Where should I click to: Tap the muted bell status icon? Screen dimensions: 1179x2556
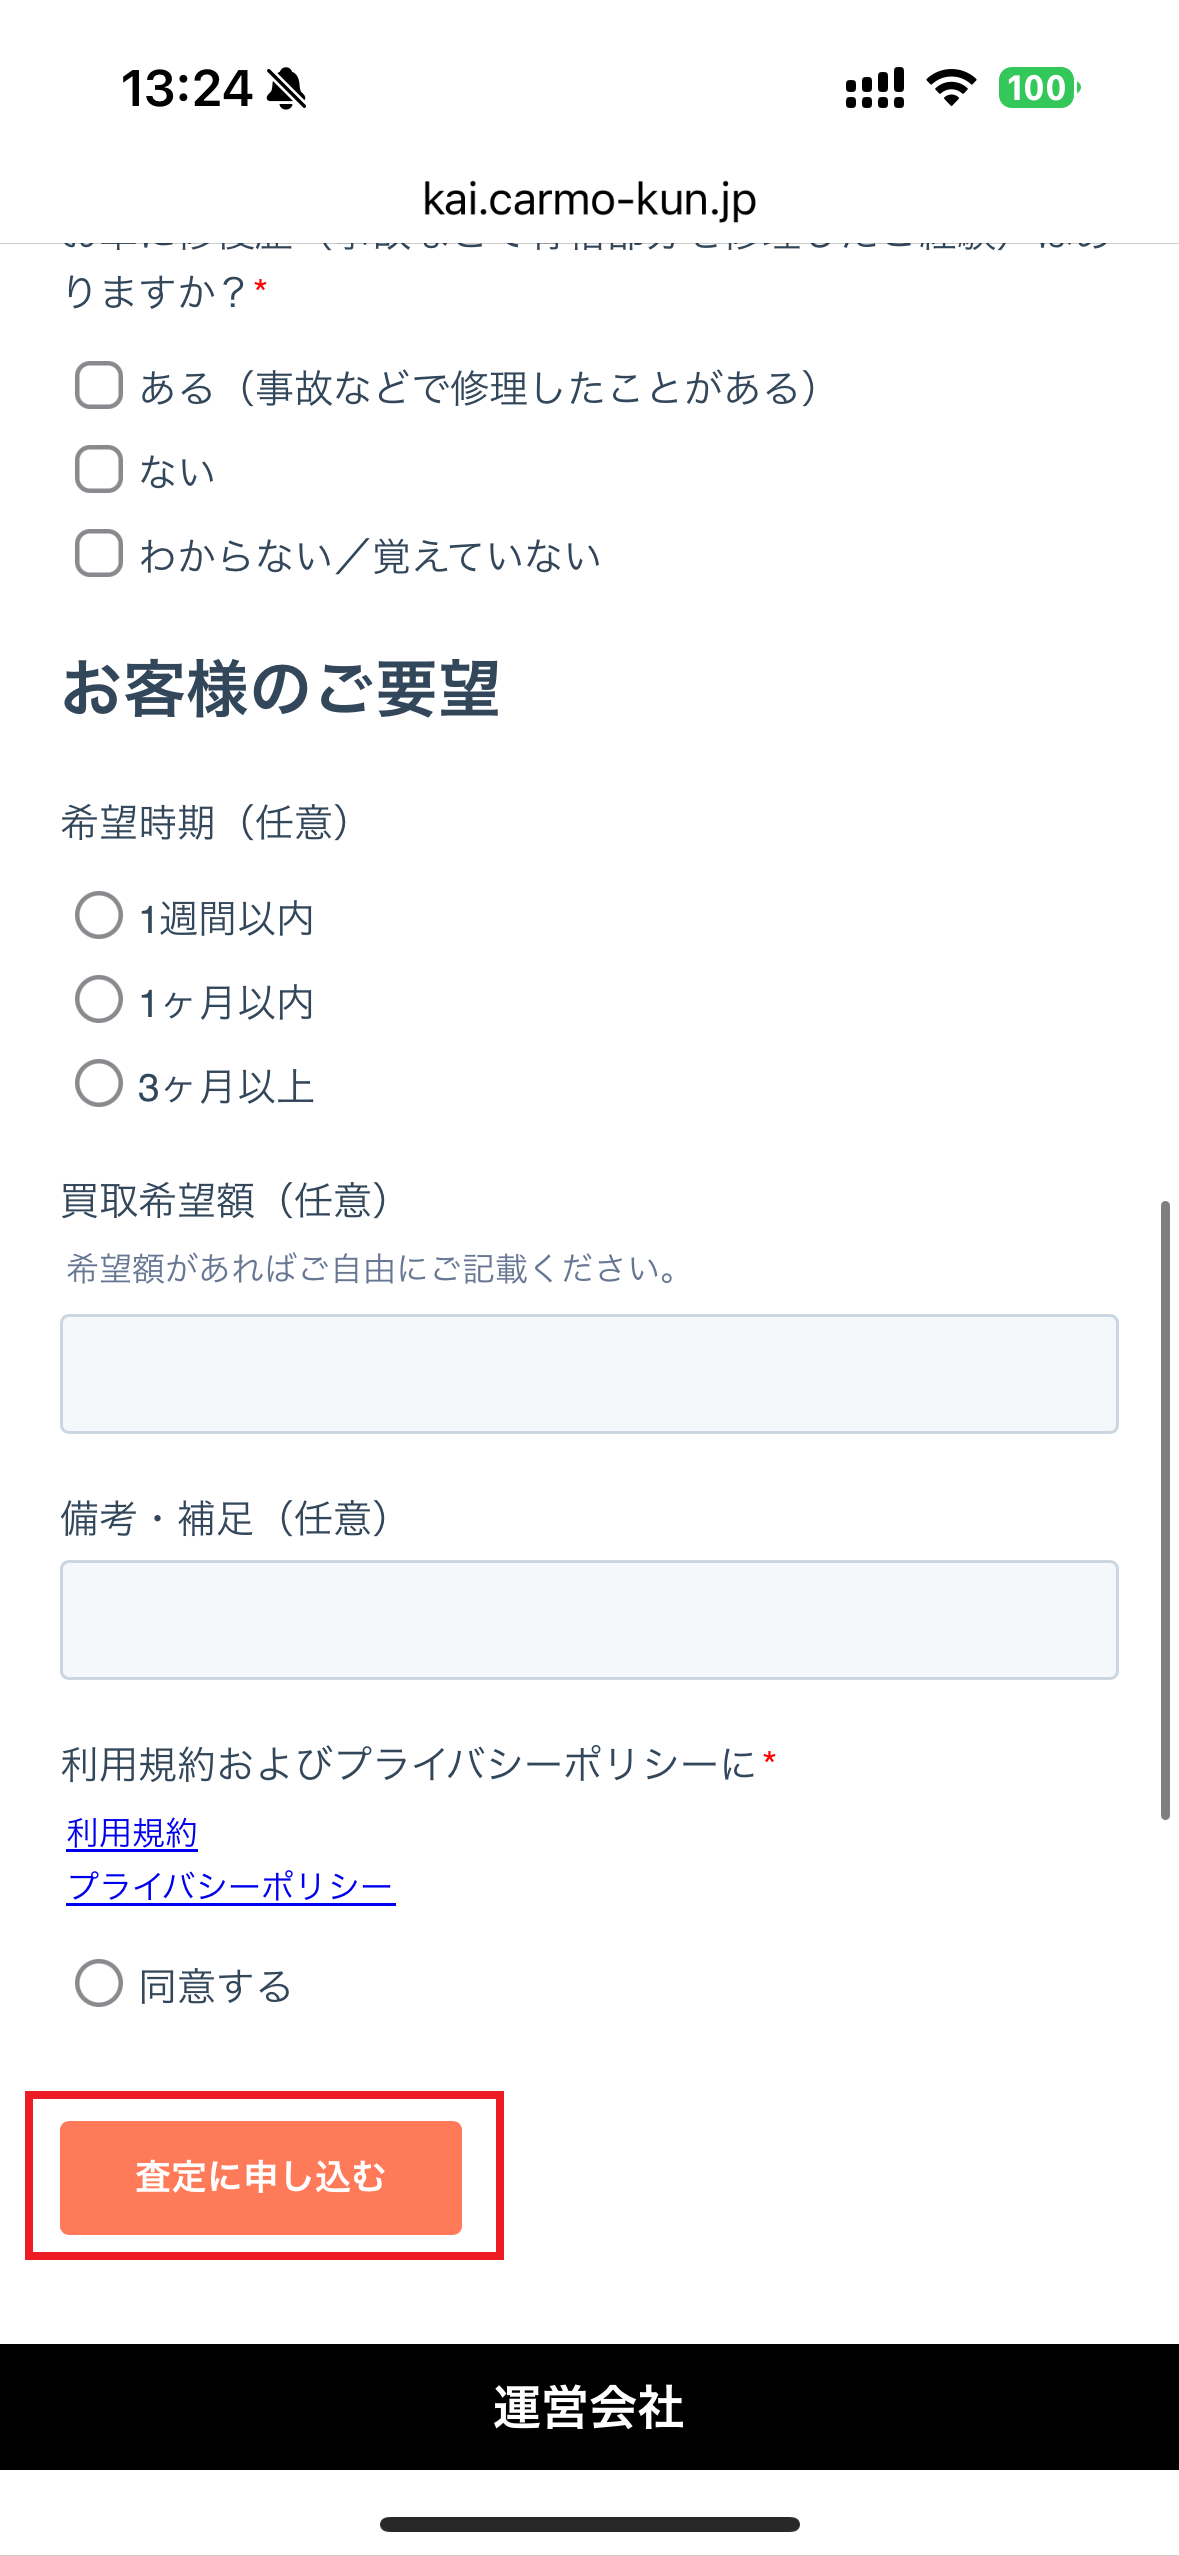click(287, 89)
